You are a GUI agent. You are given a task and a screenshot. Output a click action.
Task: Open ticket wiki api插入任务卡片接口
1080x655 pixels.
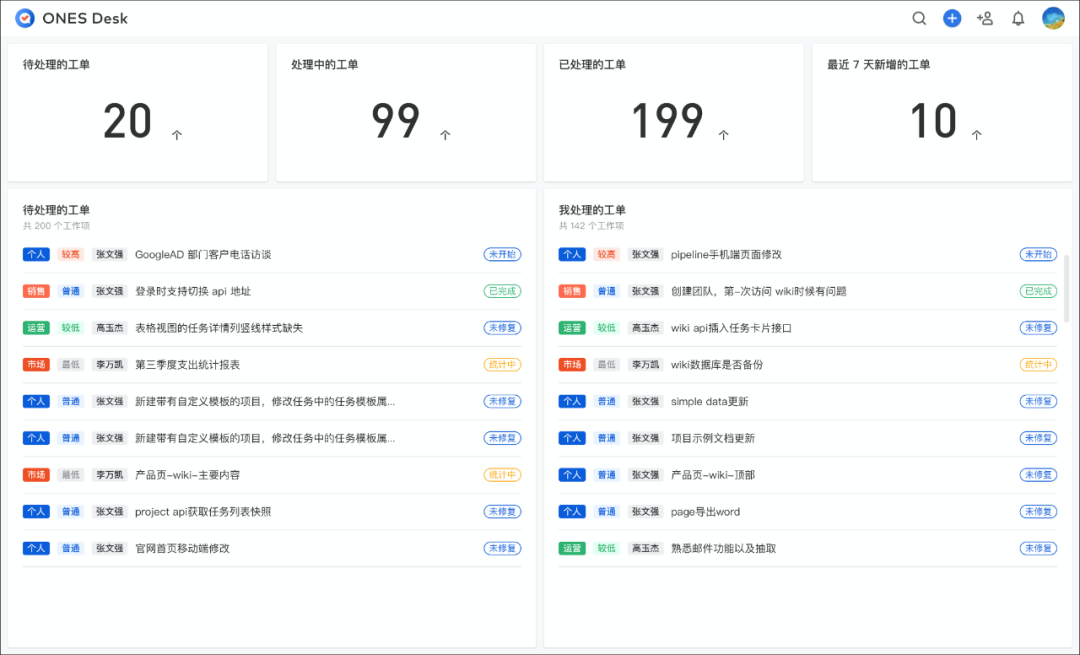click(731, 328)
